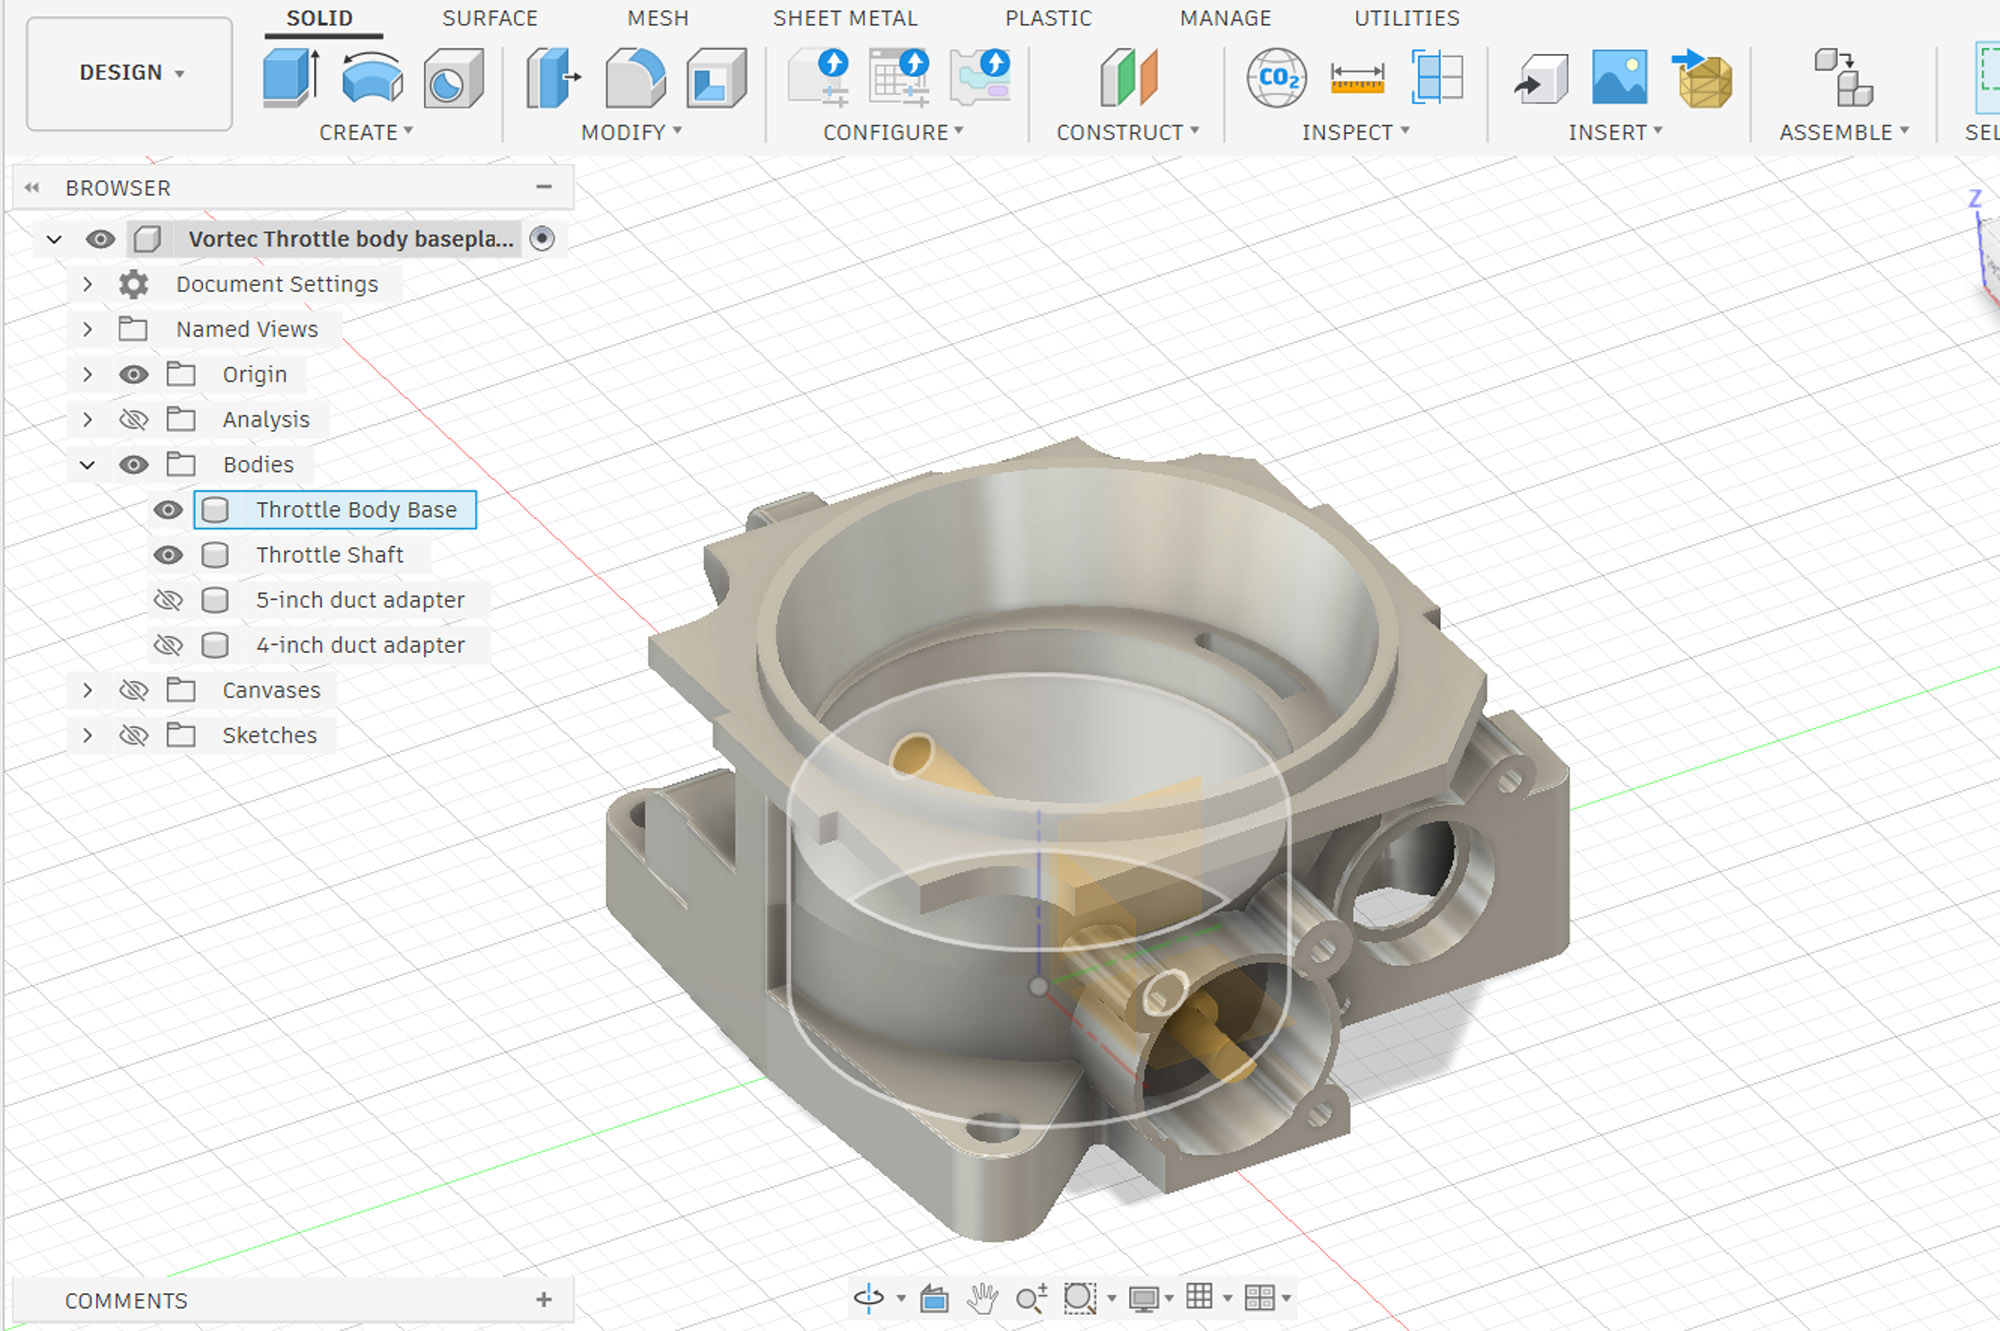Viewport: 2000px width, 1331px height.
Task: Select the Orbit navigation tool
Action: point(868,1298)
